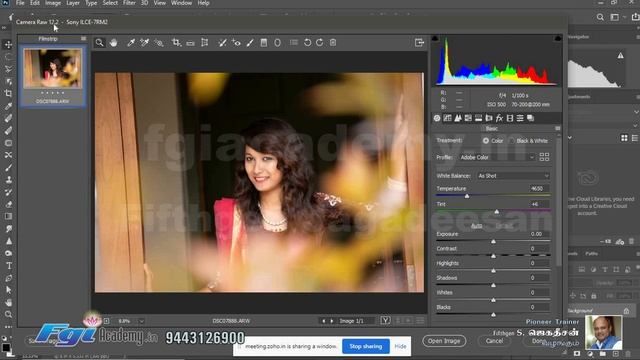Screen dimensions: 640x360
Task: Toggle histogram highlight clipping warning
Action: tap(558, 38)
